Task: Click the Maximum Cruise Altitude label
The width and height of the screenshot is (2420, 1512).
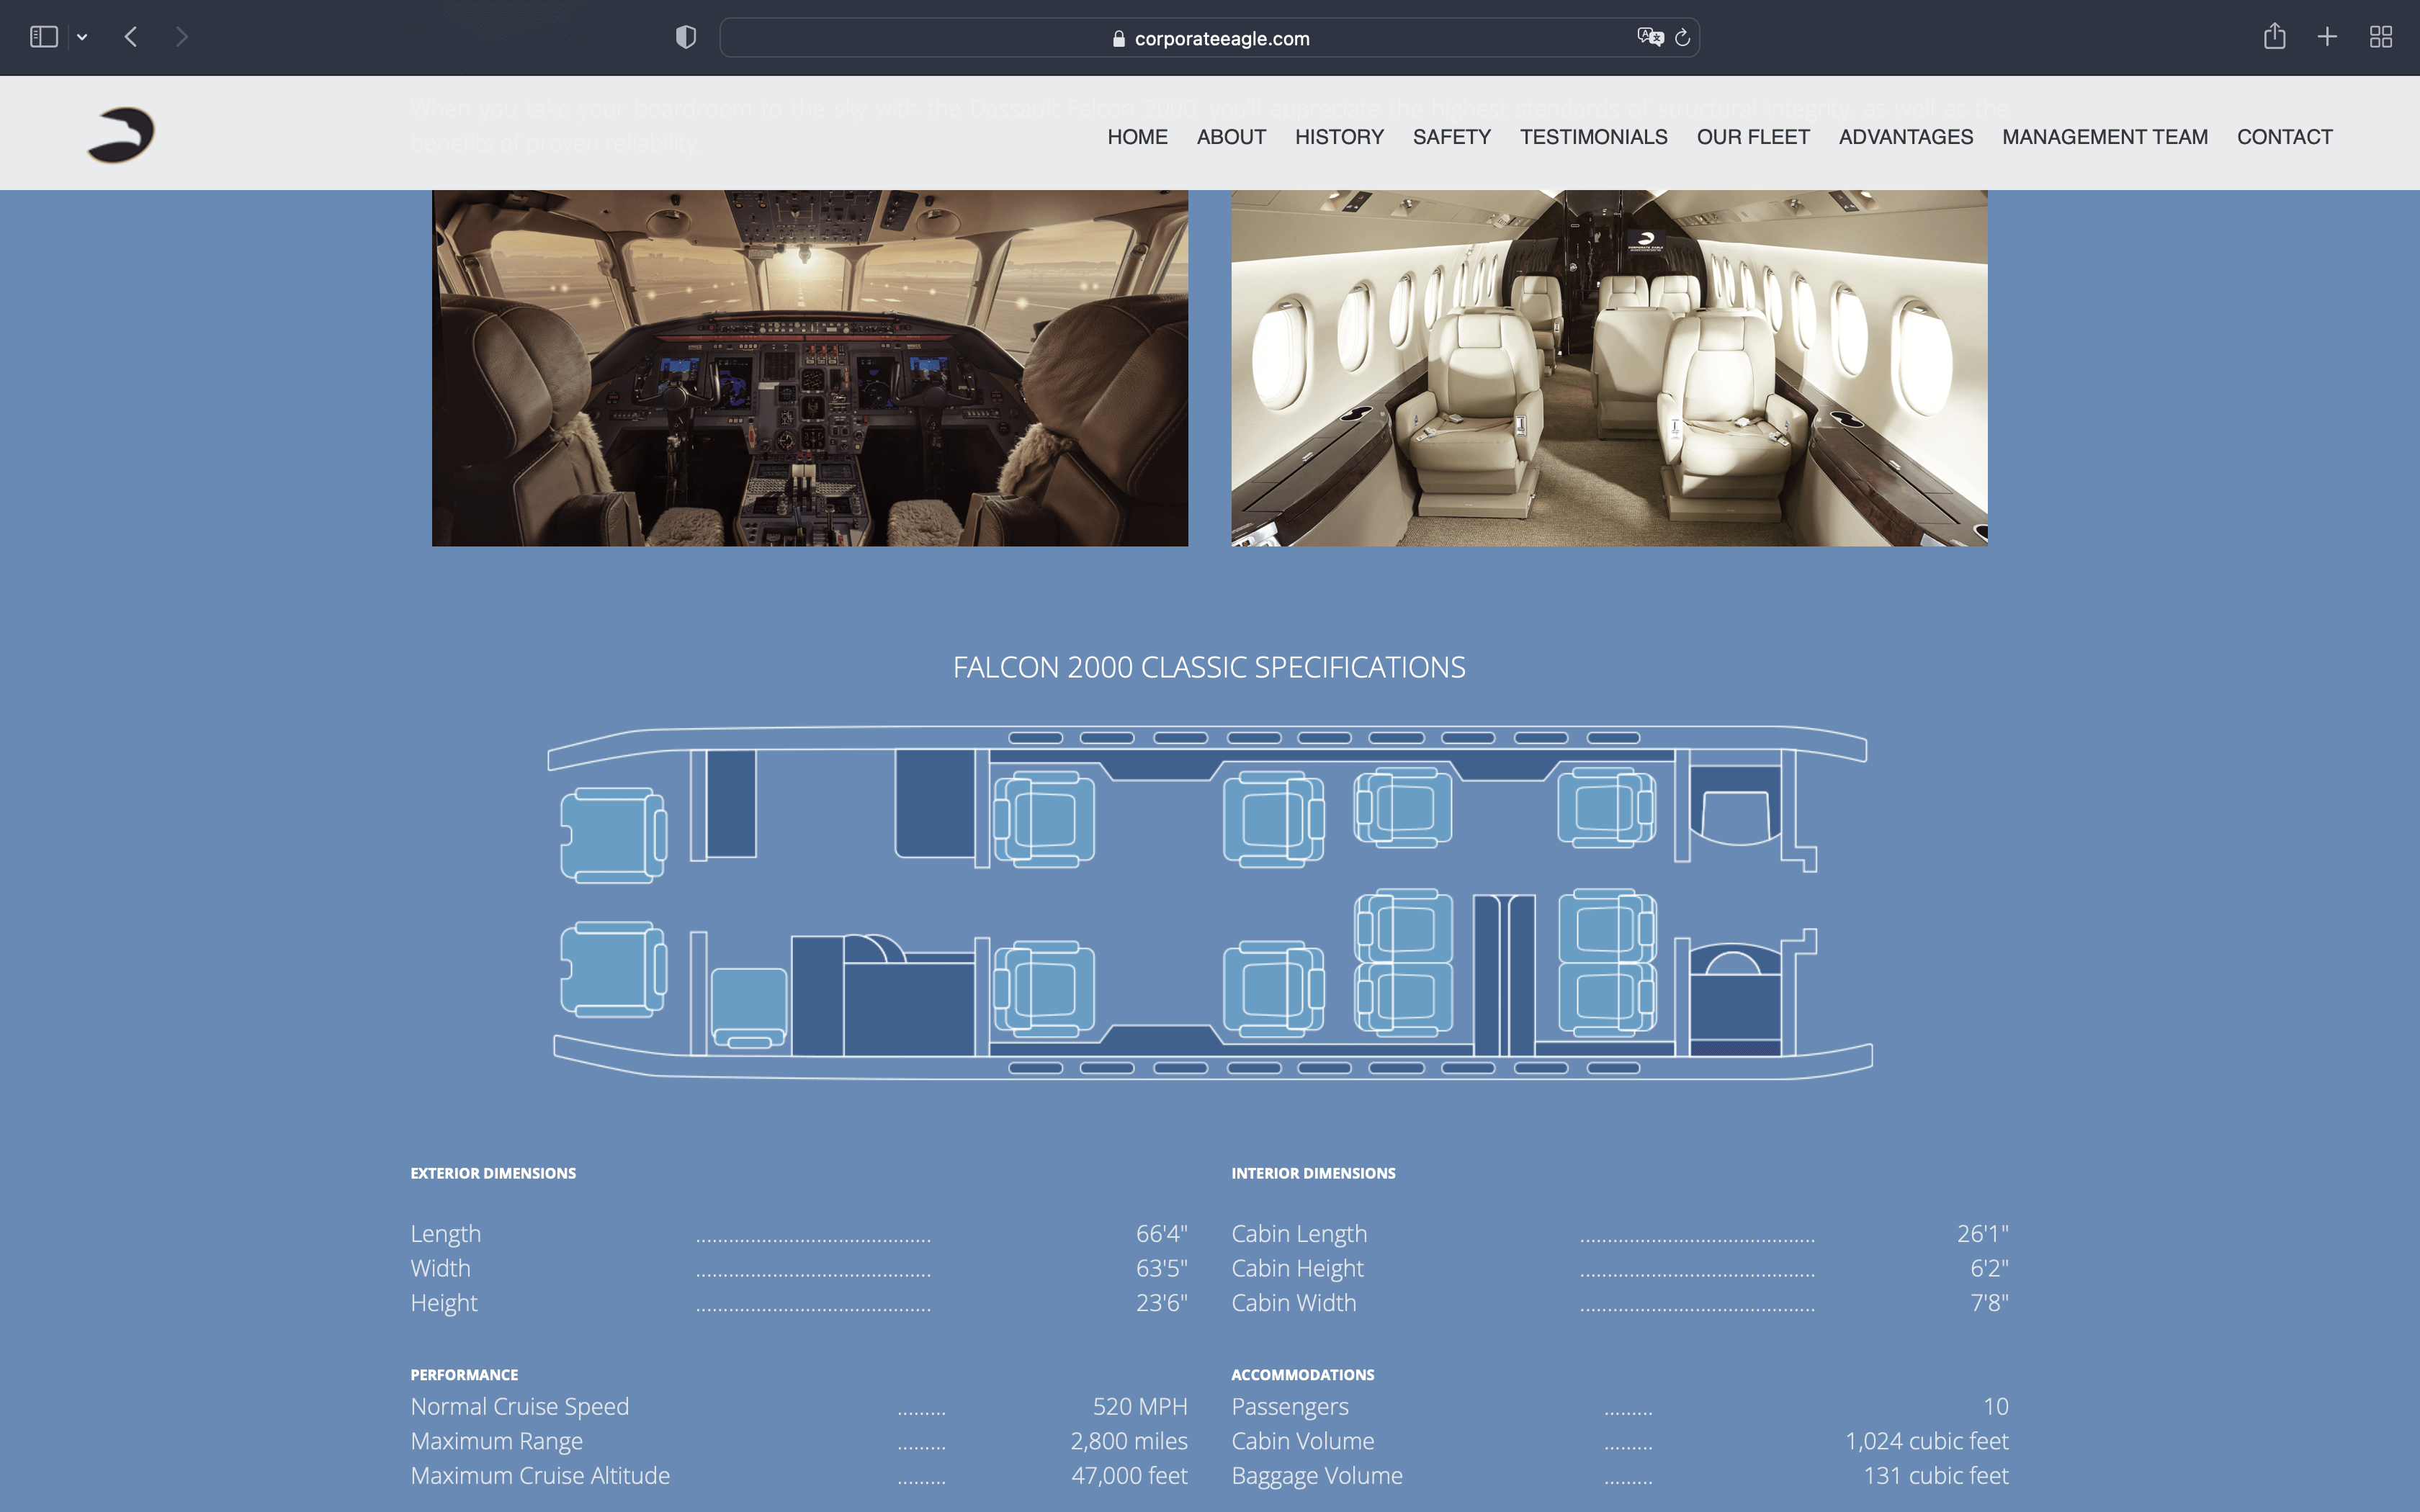Action: pyautogui.click(x=540, y=1475)
